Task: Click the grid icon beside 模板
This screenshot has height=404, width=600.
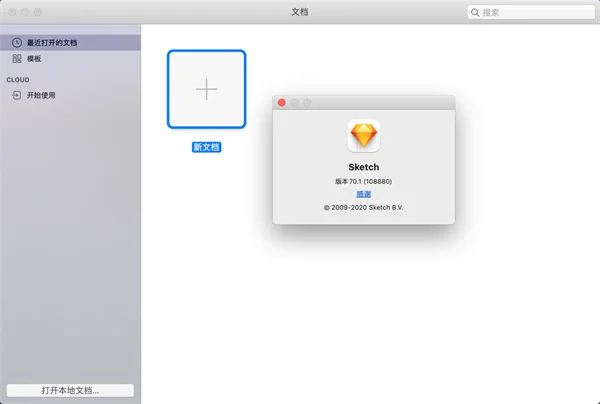Action: coord(17,59)
